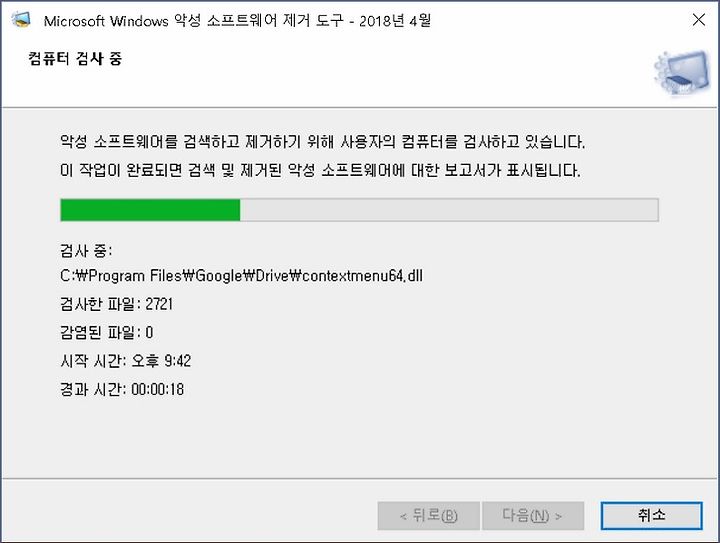Click the disabled 뒤로(B) back button

click(428, 515)
